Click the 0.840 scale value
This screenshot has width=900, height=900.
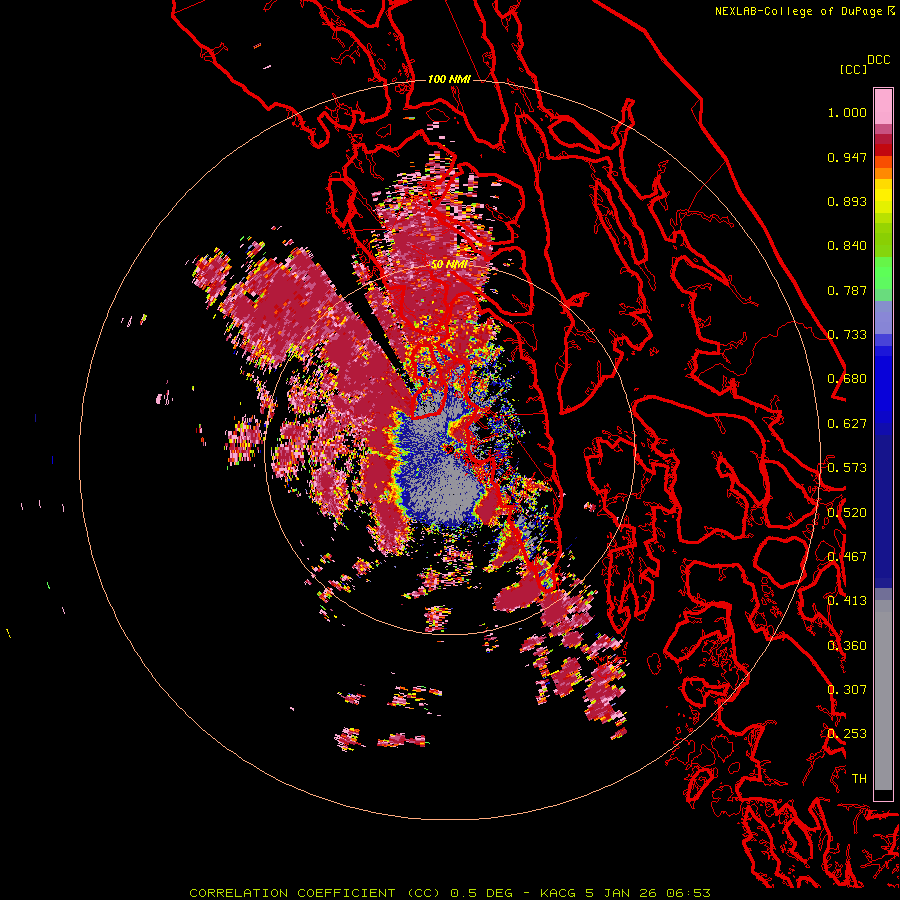pos(847,246)
